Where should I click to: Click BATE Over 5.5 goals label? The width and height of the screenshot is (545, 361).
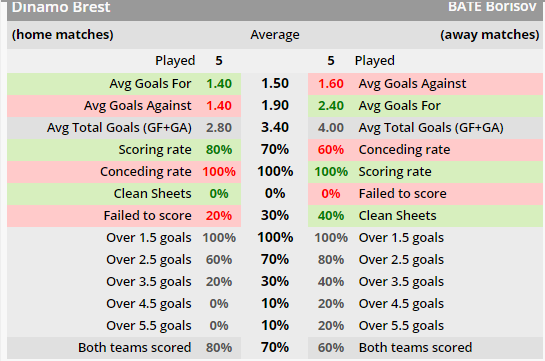(x=401, y=326)
